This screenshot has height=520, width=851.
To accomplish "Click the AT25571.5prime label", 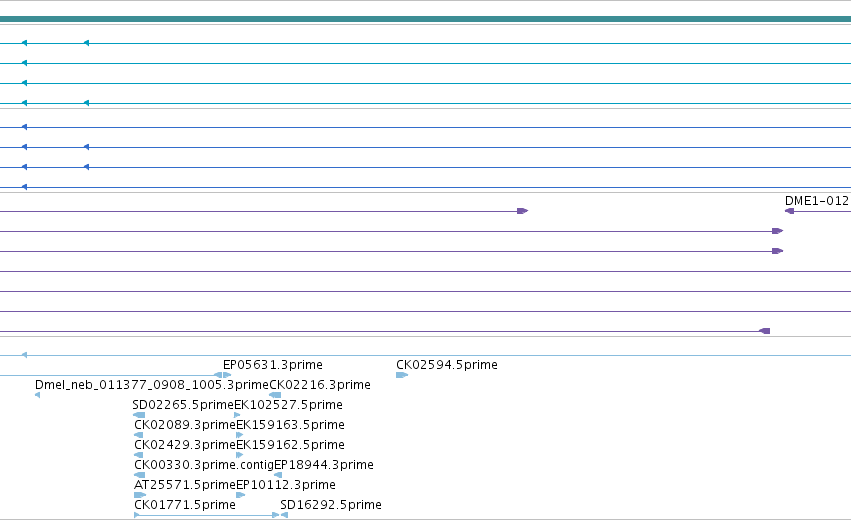I will (185, 485).
